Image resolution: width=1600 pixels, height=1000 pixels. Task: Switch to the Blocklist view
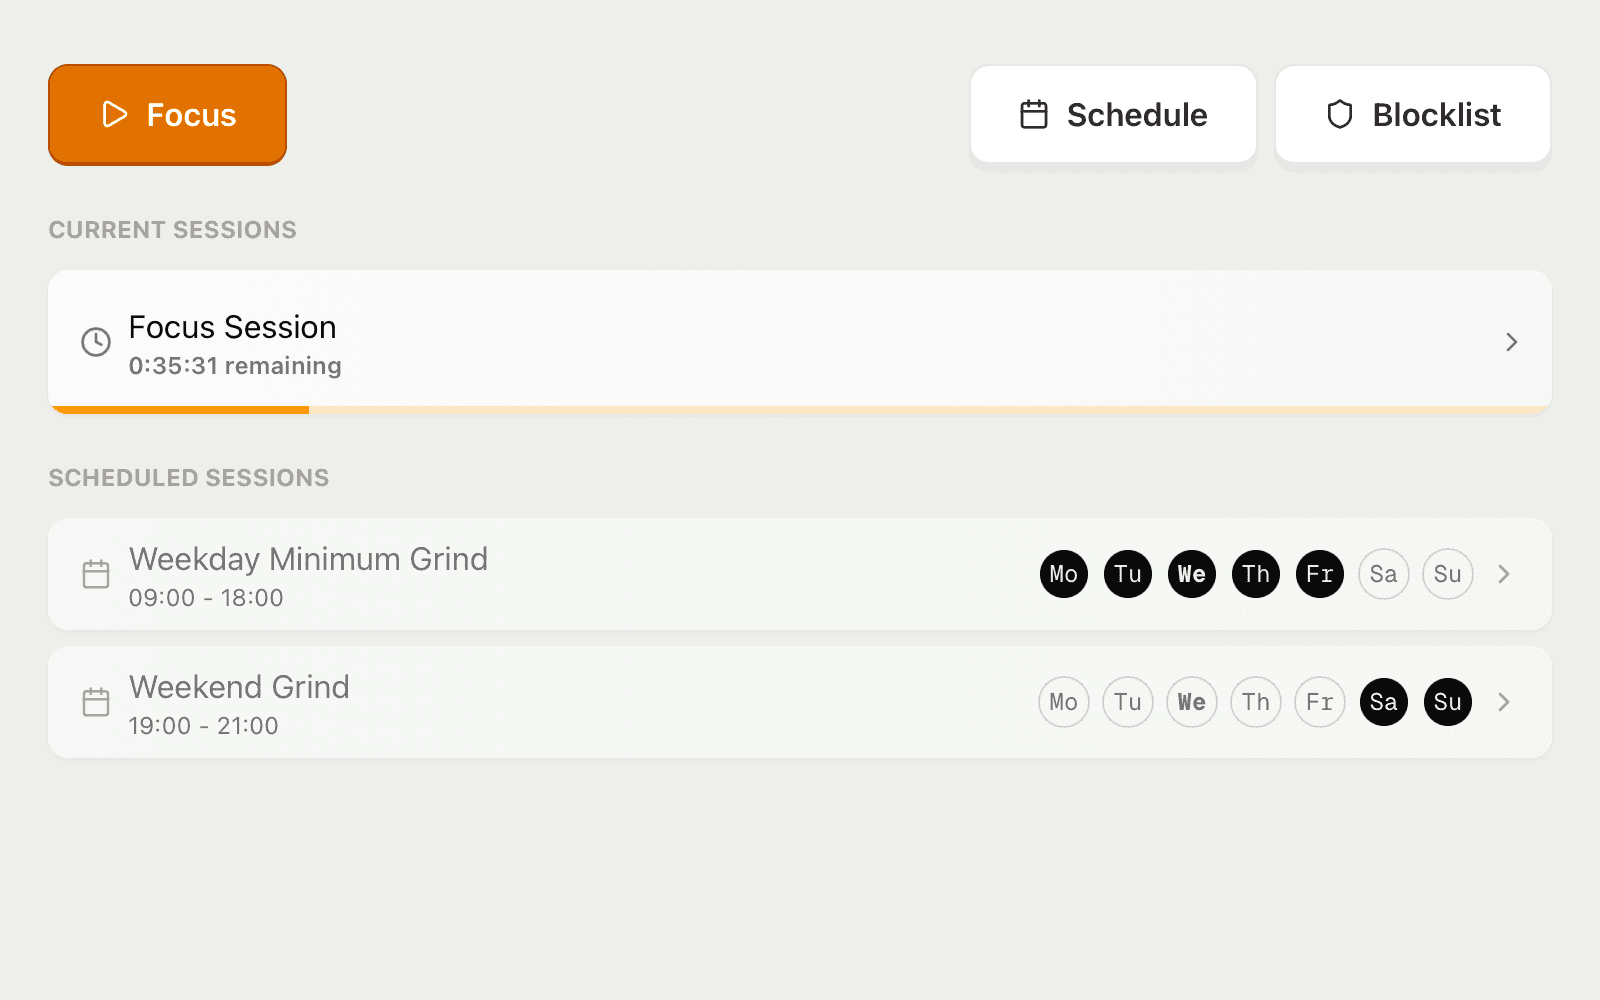click(x=1412, y=114)
